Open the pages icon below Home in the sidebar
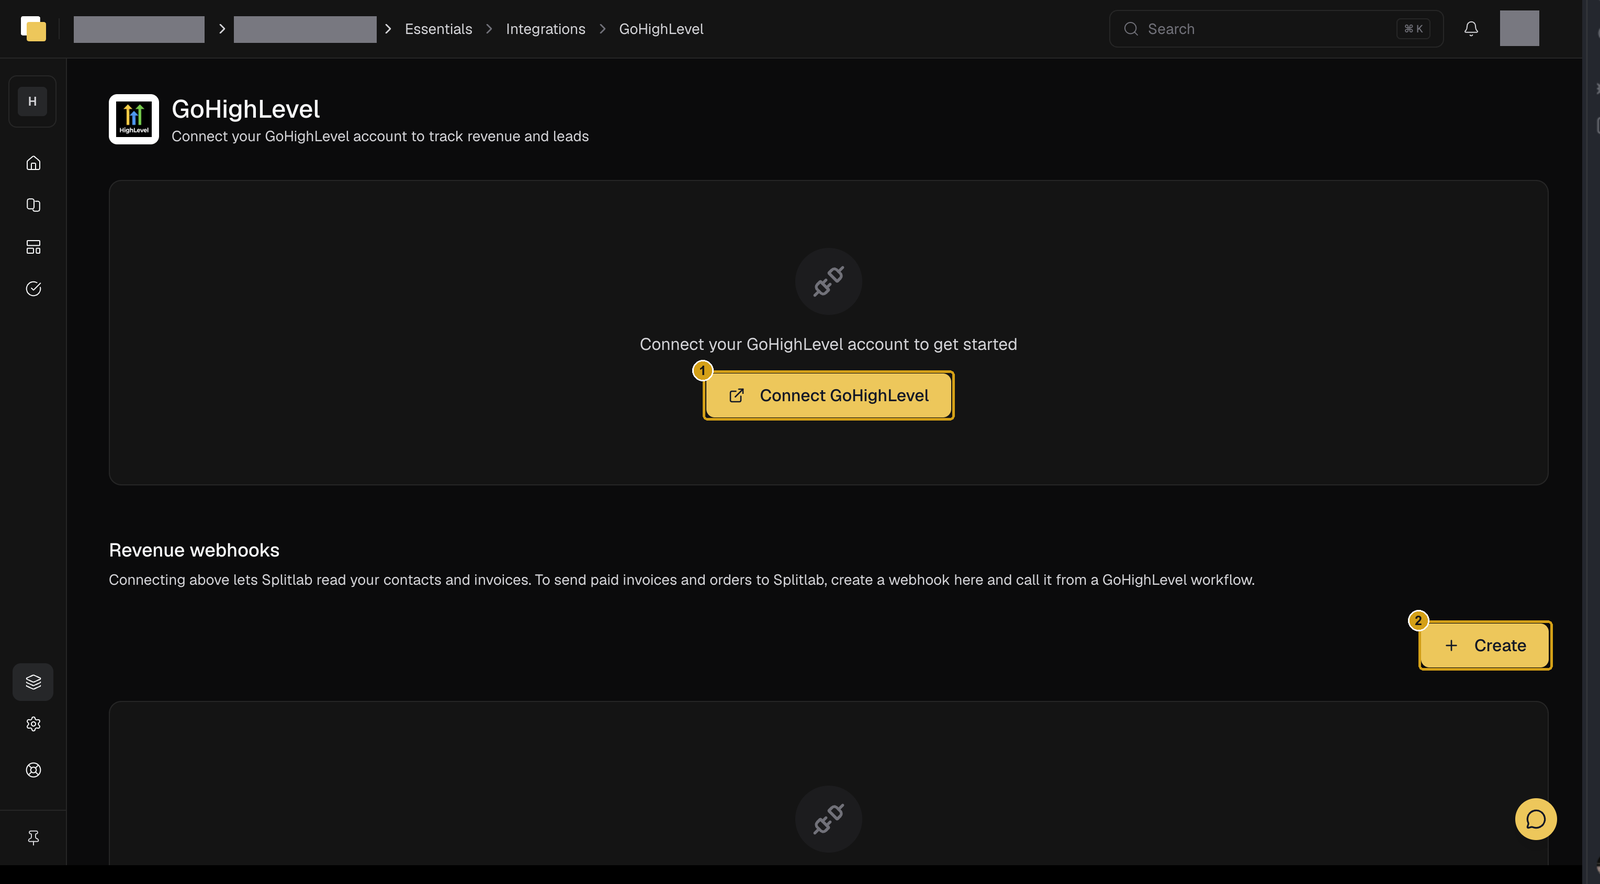1600x884 pixels. [33, 205]
